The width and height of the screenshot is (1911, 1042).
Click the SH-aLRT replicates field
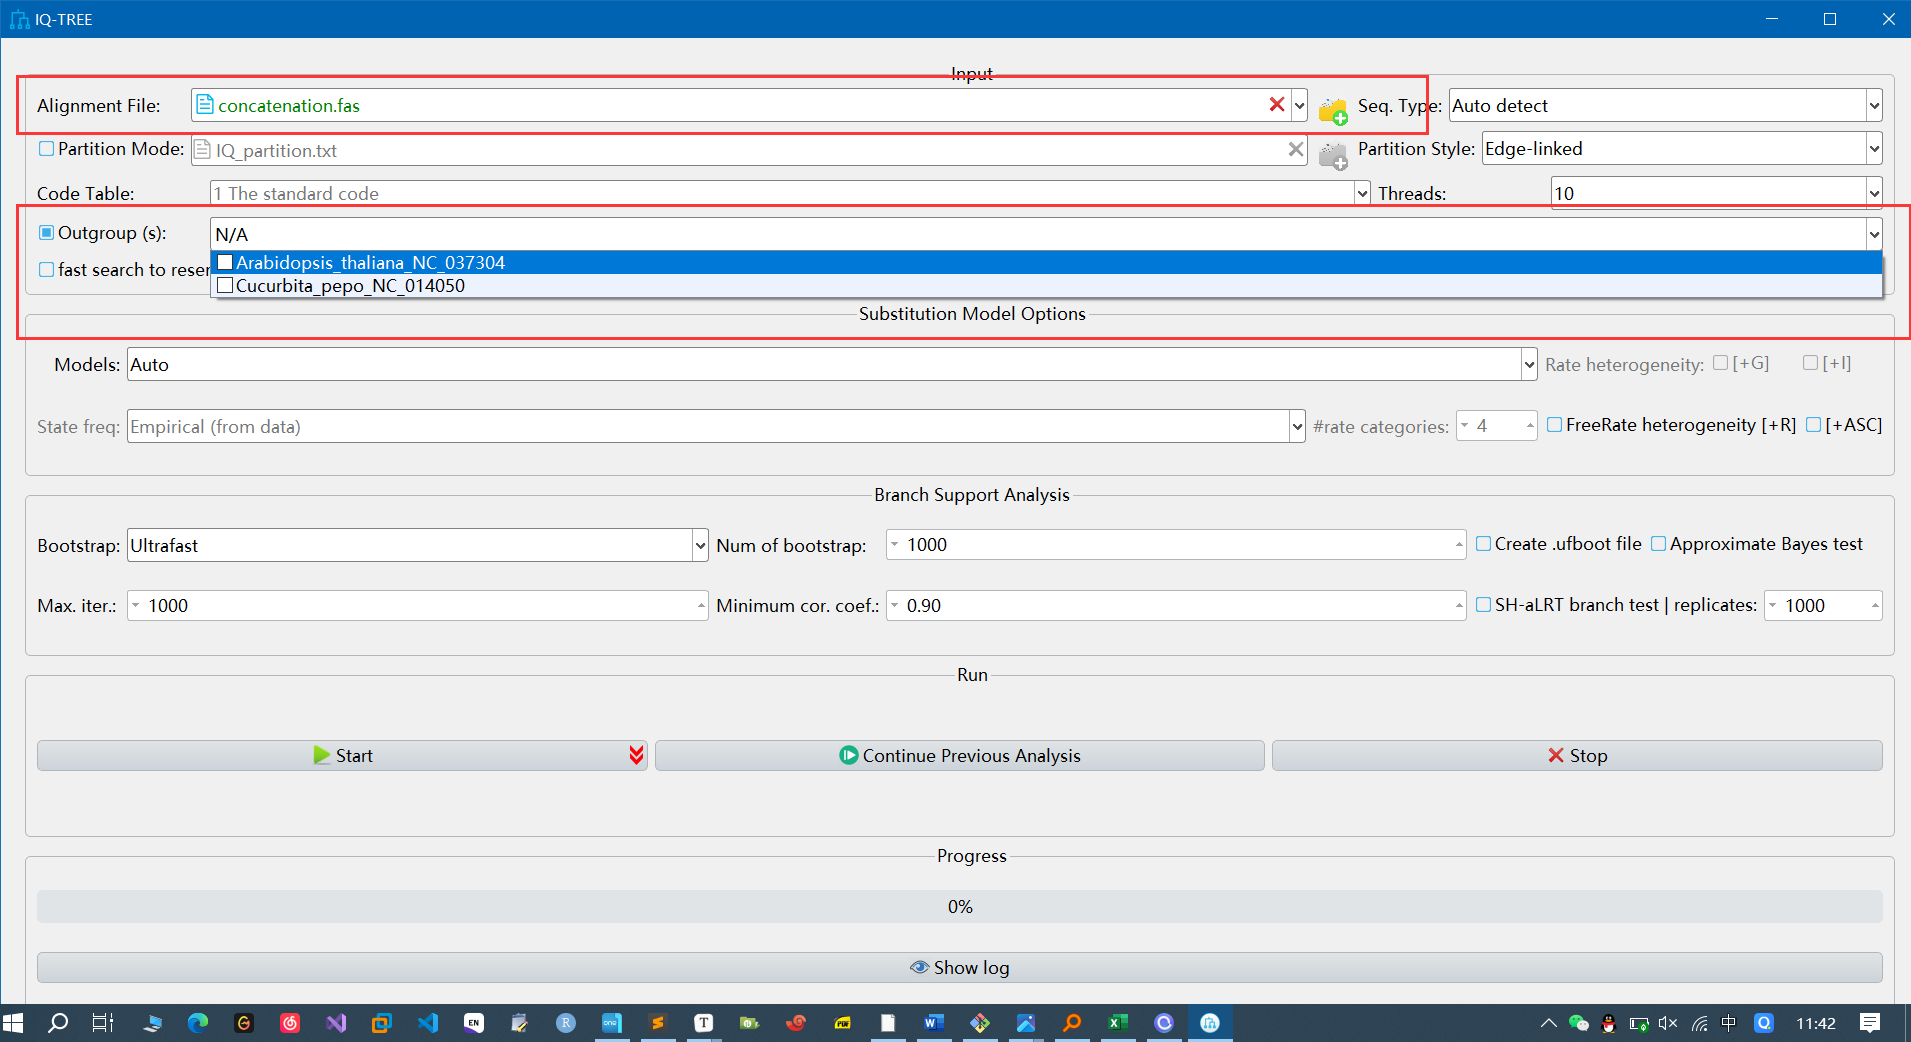(1823, 605)
